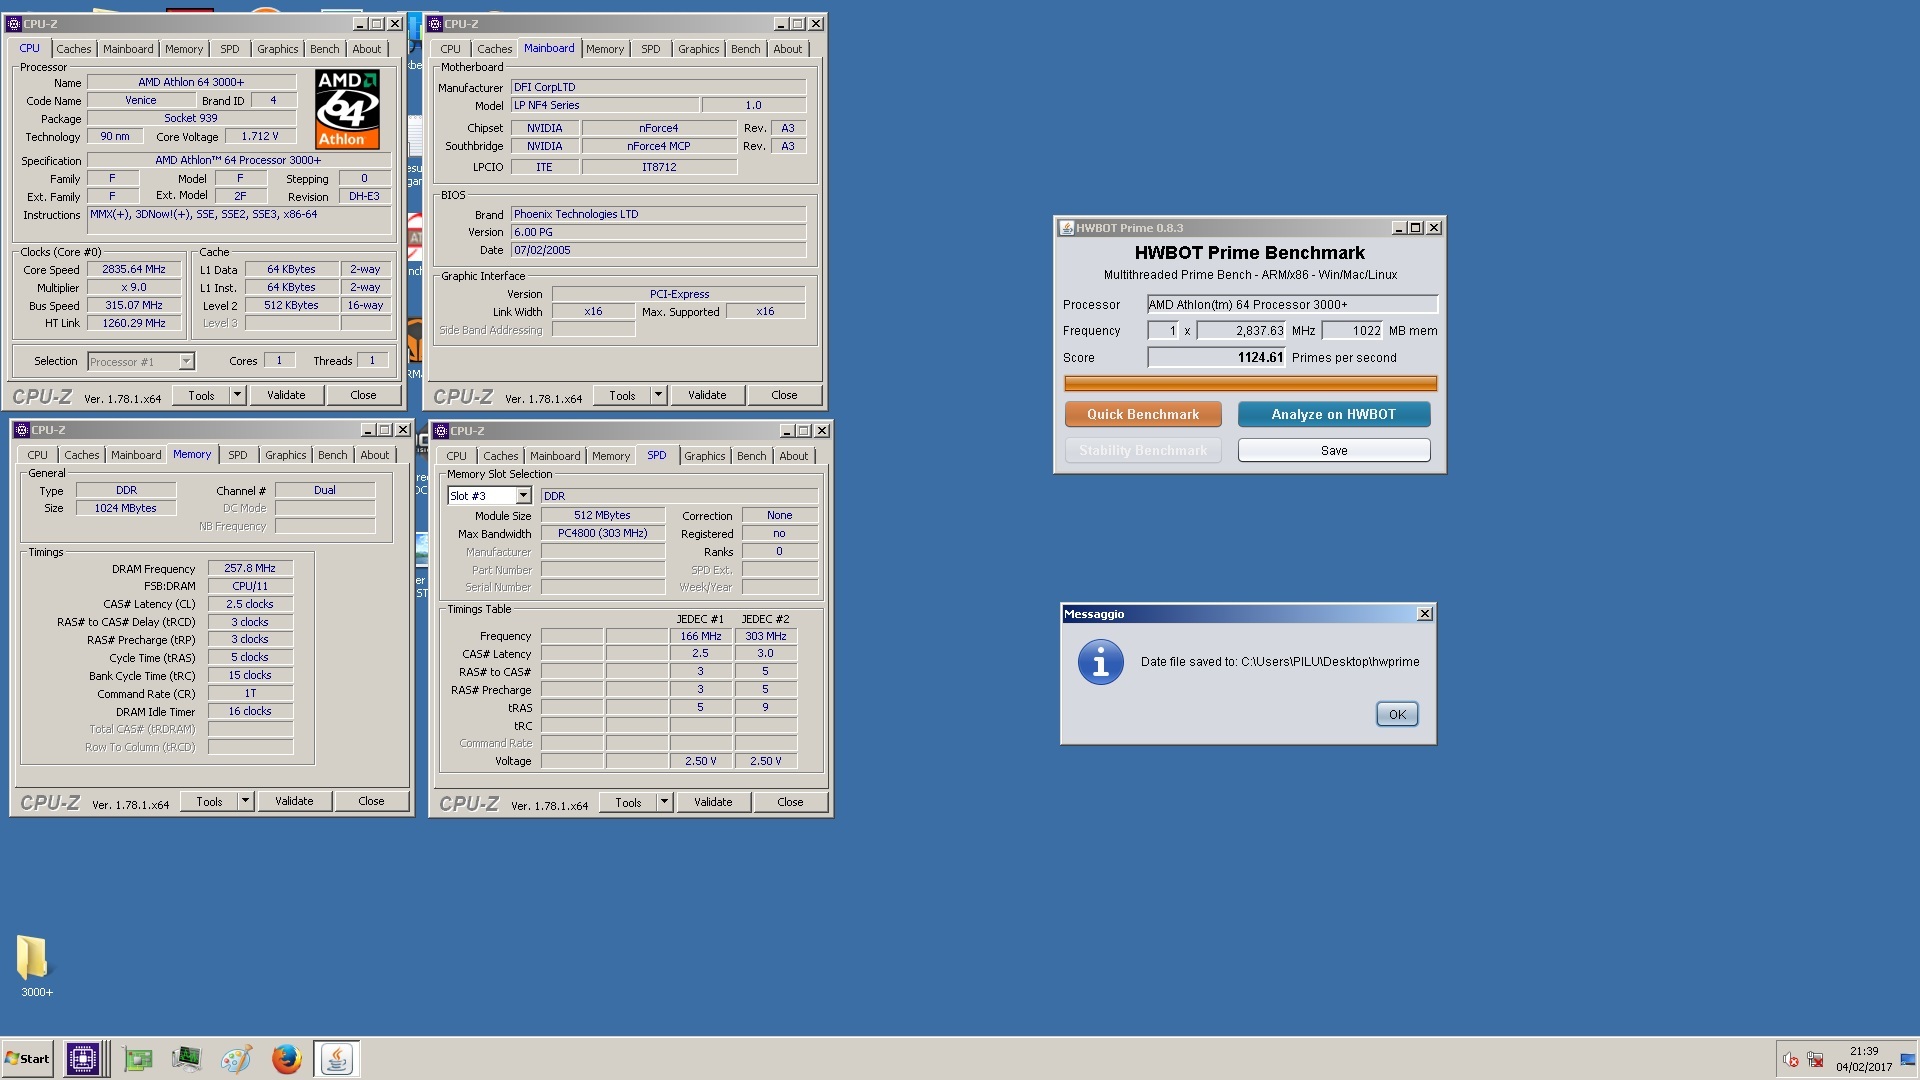Minimize the HWBOT Prime window
This screenshot has height=1080, width=1920.
point(1399,228)
